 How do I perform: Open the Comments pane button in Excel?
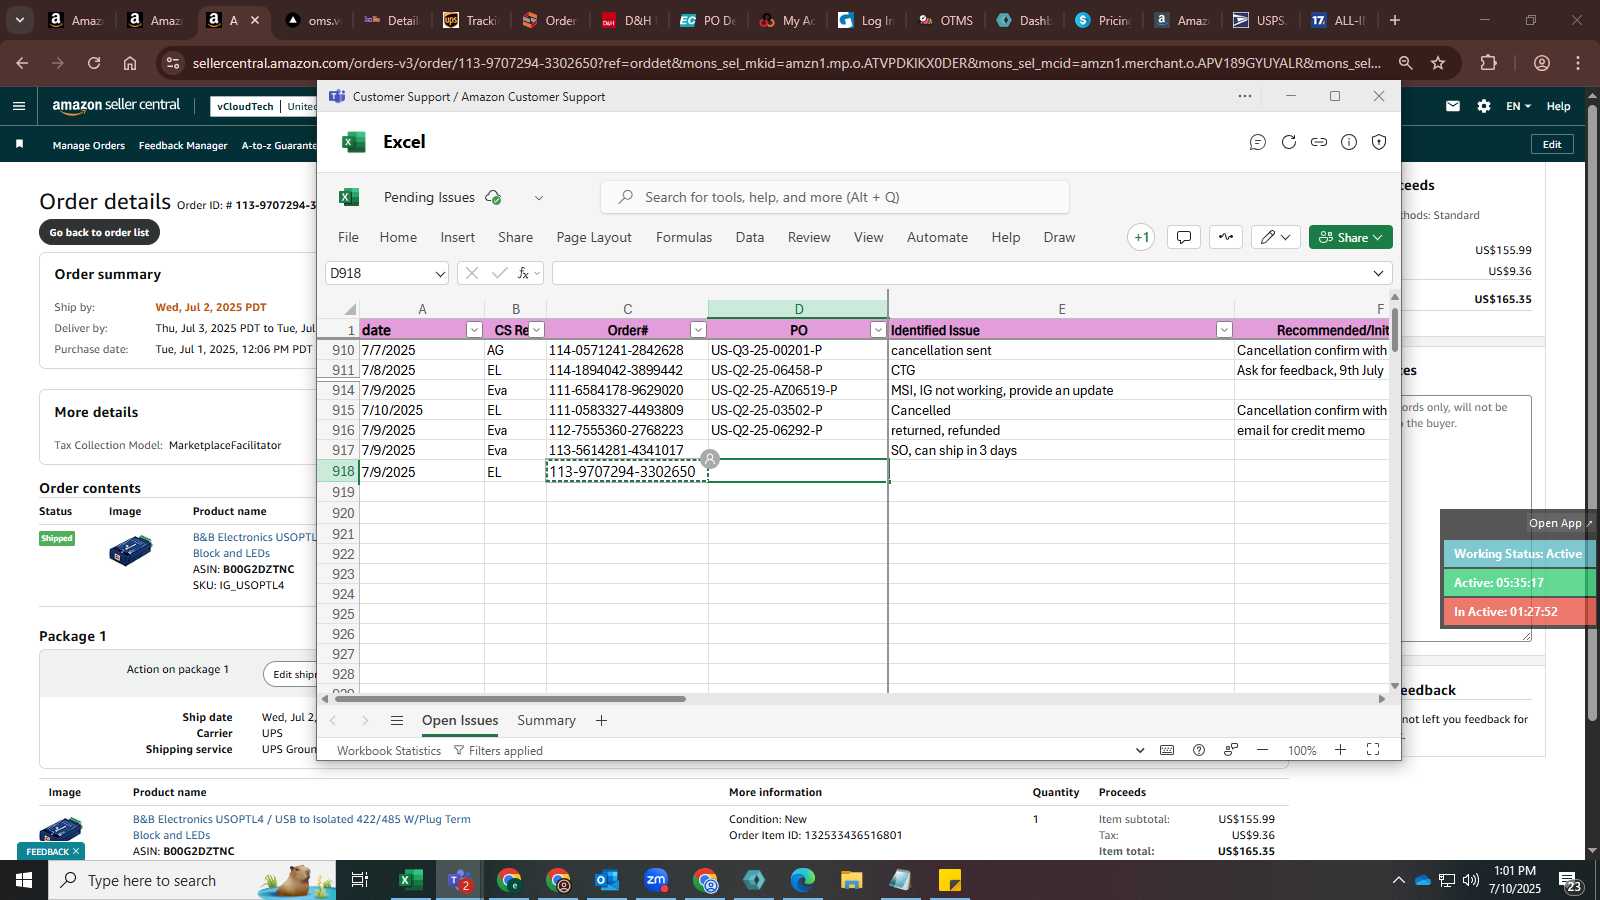(1184, 237)
